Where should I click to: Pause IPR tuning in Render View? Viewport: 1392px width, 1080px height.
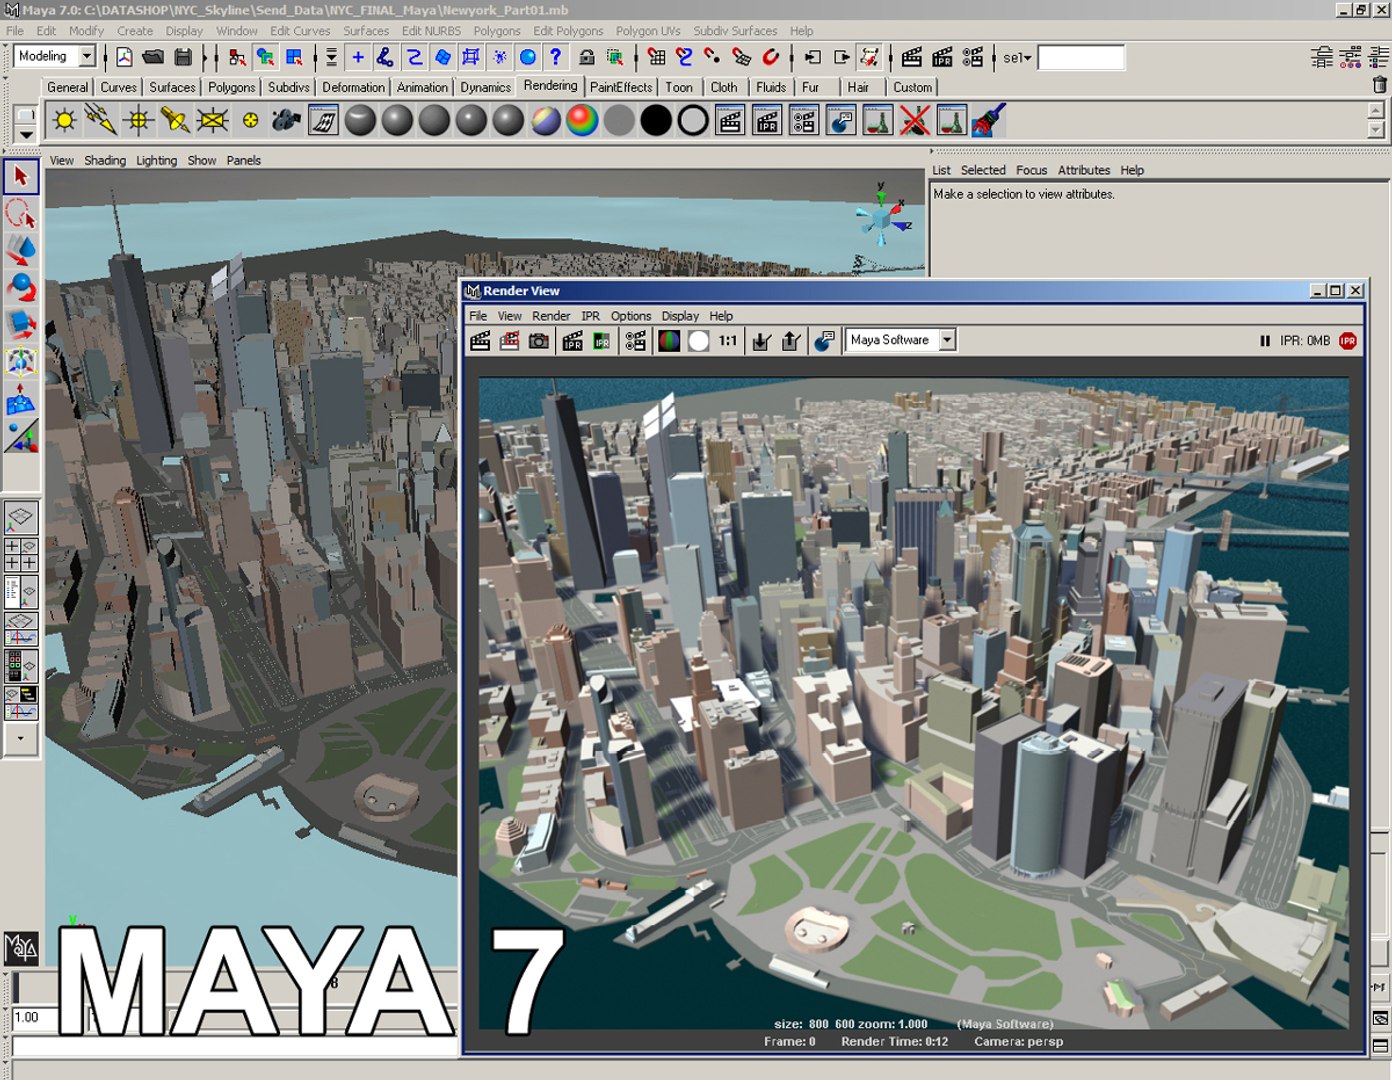[1265, 341]
